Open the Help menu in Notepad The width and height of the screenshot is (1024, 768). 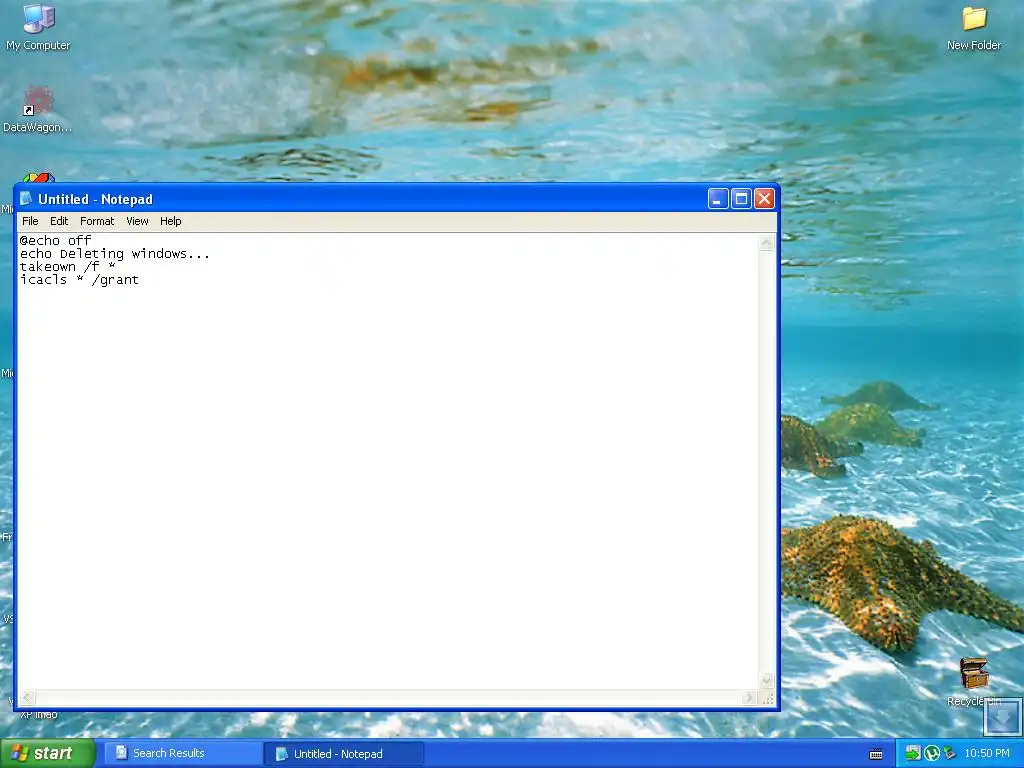pyautogui.click(x=170, y=221)
